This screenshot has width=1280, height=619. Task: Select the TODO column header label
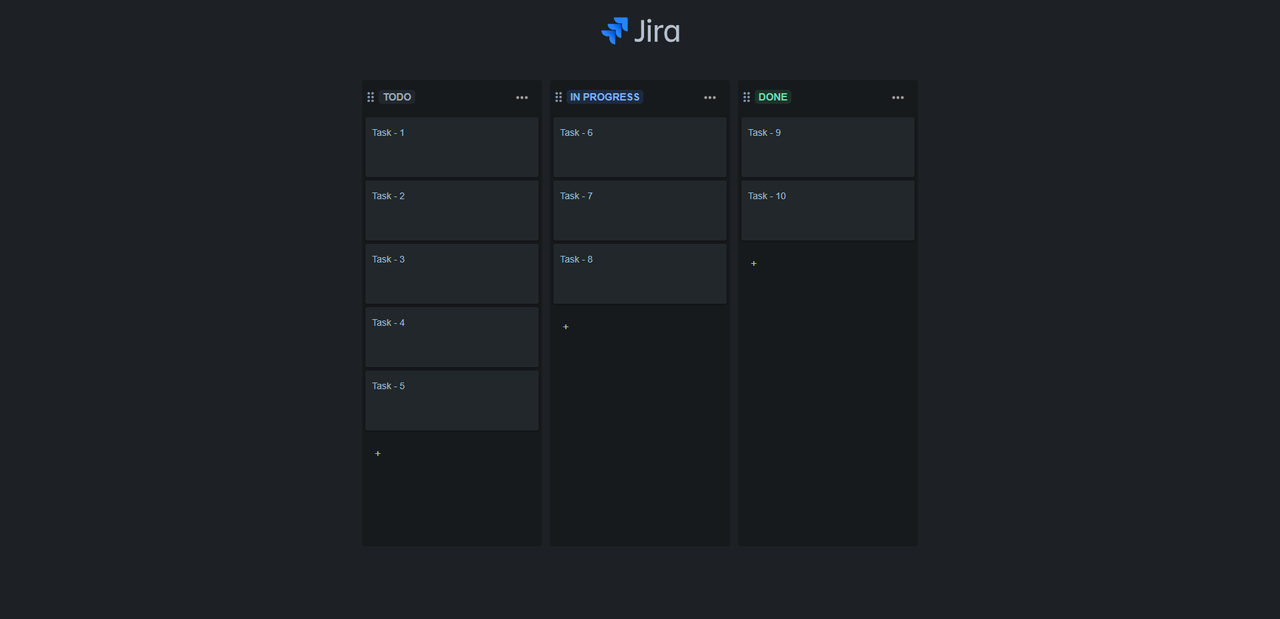coord(396,97)
